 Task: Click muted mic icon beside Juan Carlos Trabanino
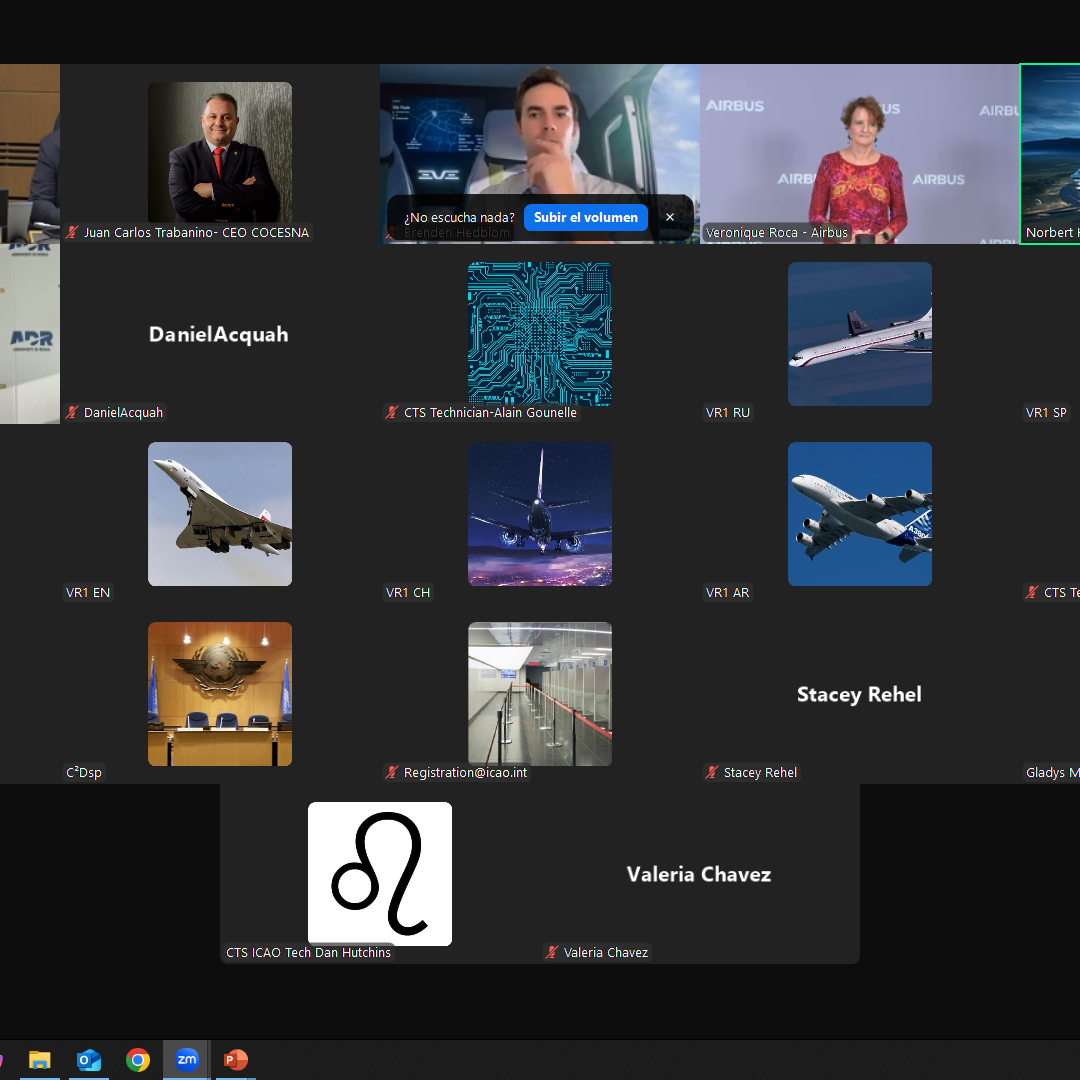pyautogui.click(x=72, y=233)
